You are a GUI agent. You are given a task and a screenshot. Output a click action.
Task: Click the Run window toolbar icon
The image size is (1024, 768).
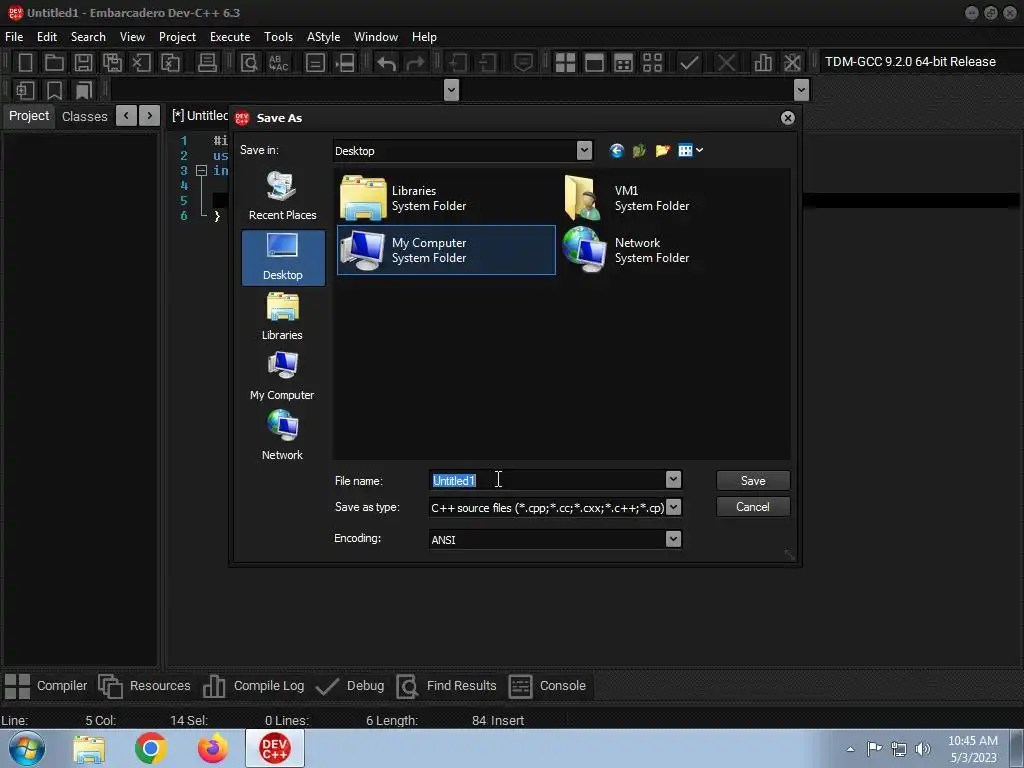(x=594, y=63)
